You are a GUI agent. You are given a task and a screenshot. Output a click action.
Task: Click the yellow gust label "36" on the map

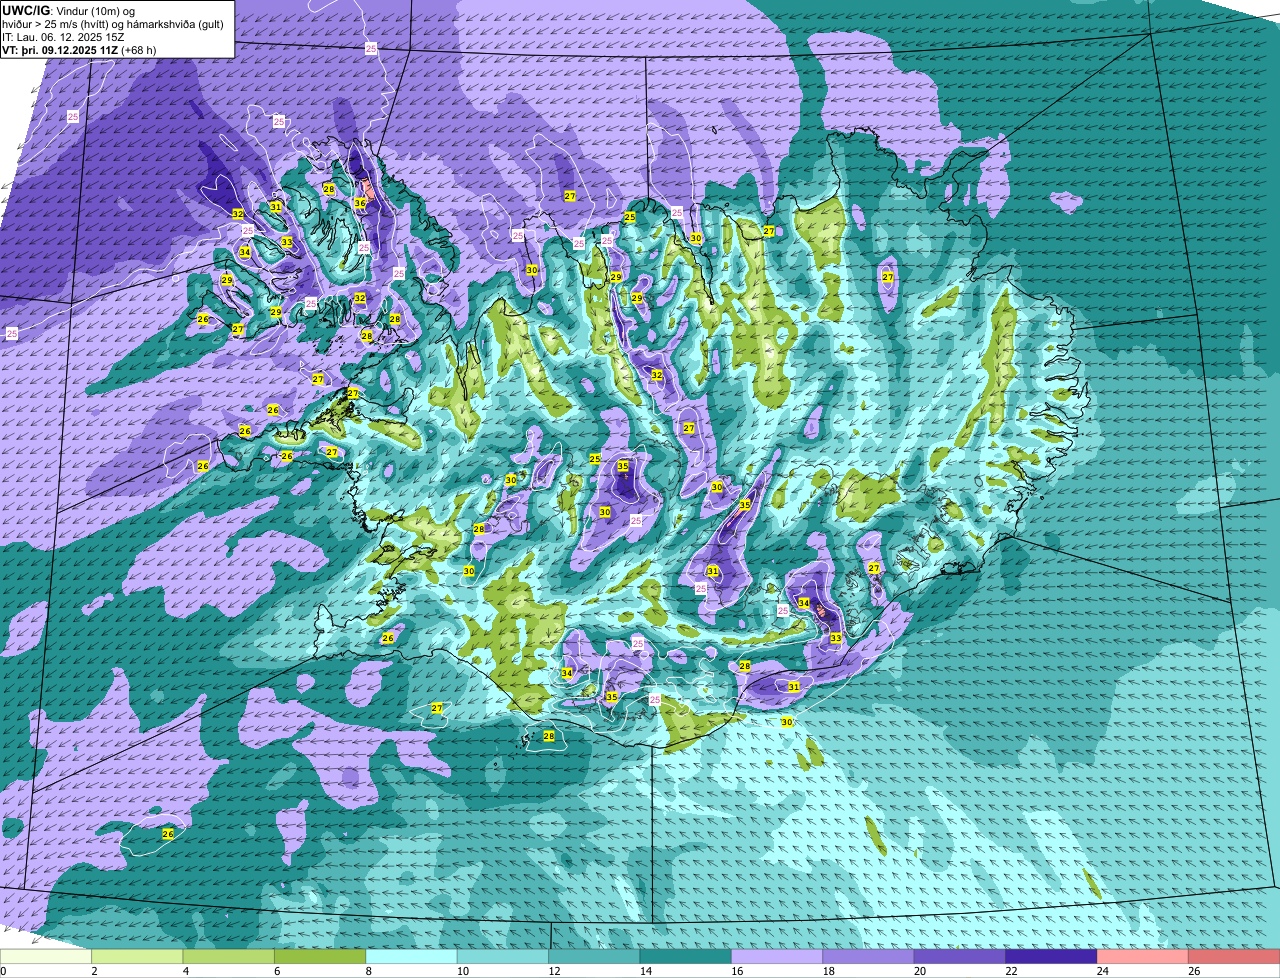(360, 203)
